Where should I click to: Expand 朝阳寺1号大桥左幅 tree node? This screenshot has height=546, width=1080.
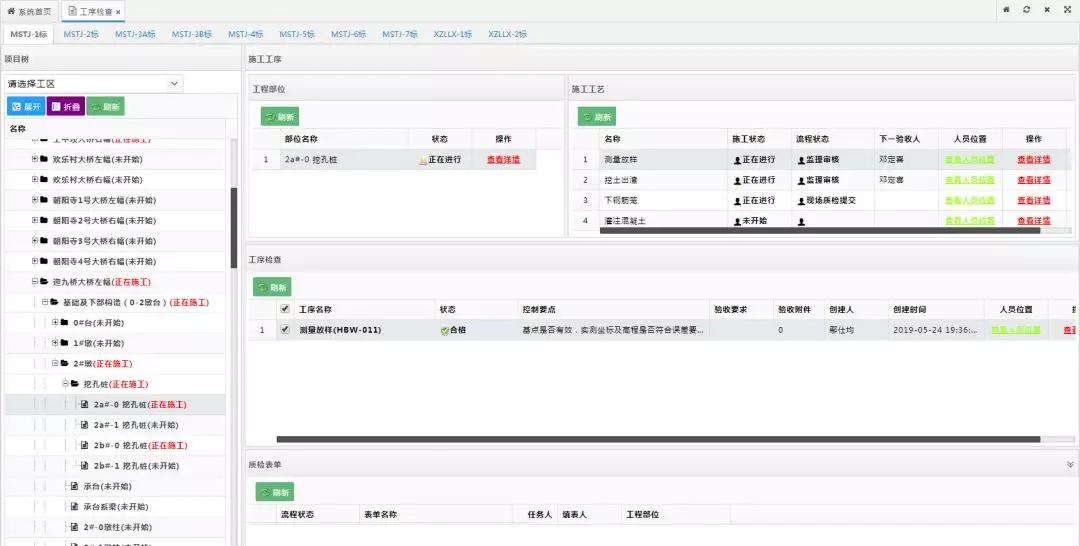pyautogui.click(x=34, y=200)
